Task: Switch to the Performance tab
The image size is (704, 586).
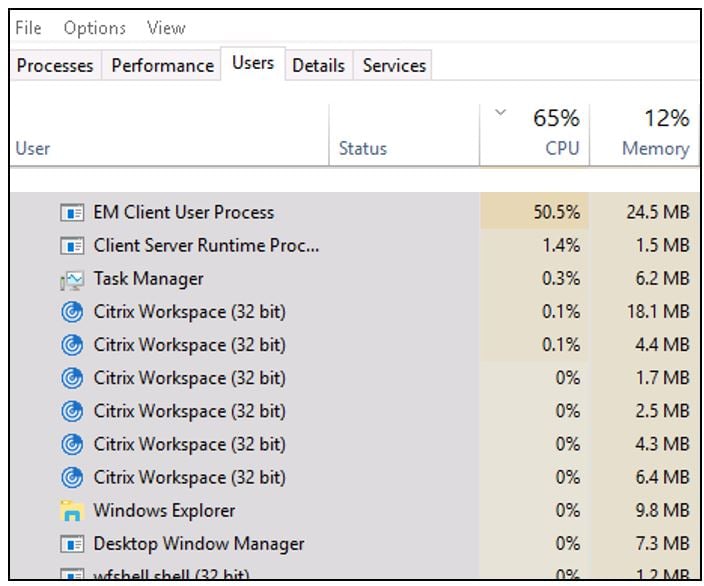Action: click(162, 66)
